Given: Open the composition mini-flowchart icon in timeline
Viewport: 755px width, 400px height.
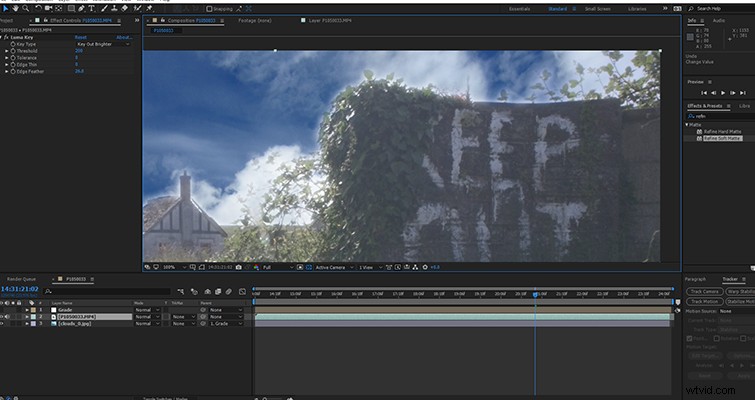Looking at the screenshot, I should [181, 292].
